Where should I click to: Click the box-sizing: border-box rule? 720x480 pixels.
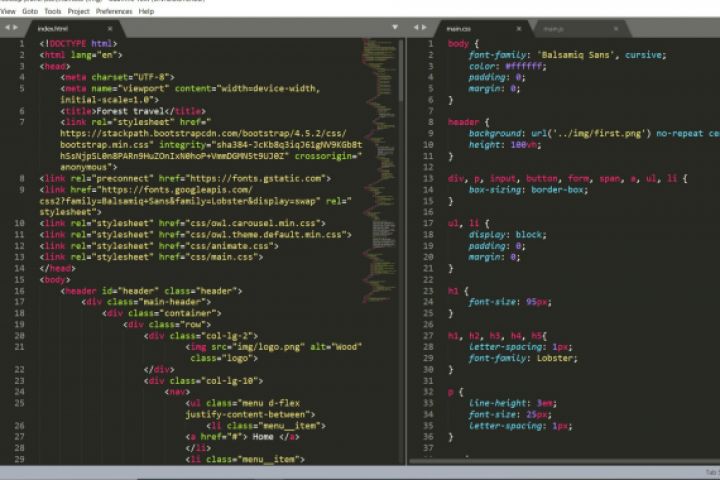pos(528,190)
